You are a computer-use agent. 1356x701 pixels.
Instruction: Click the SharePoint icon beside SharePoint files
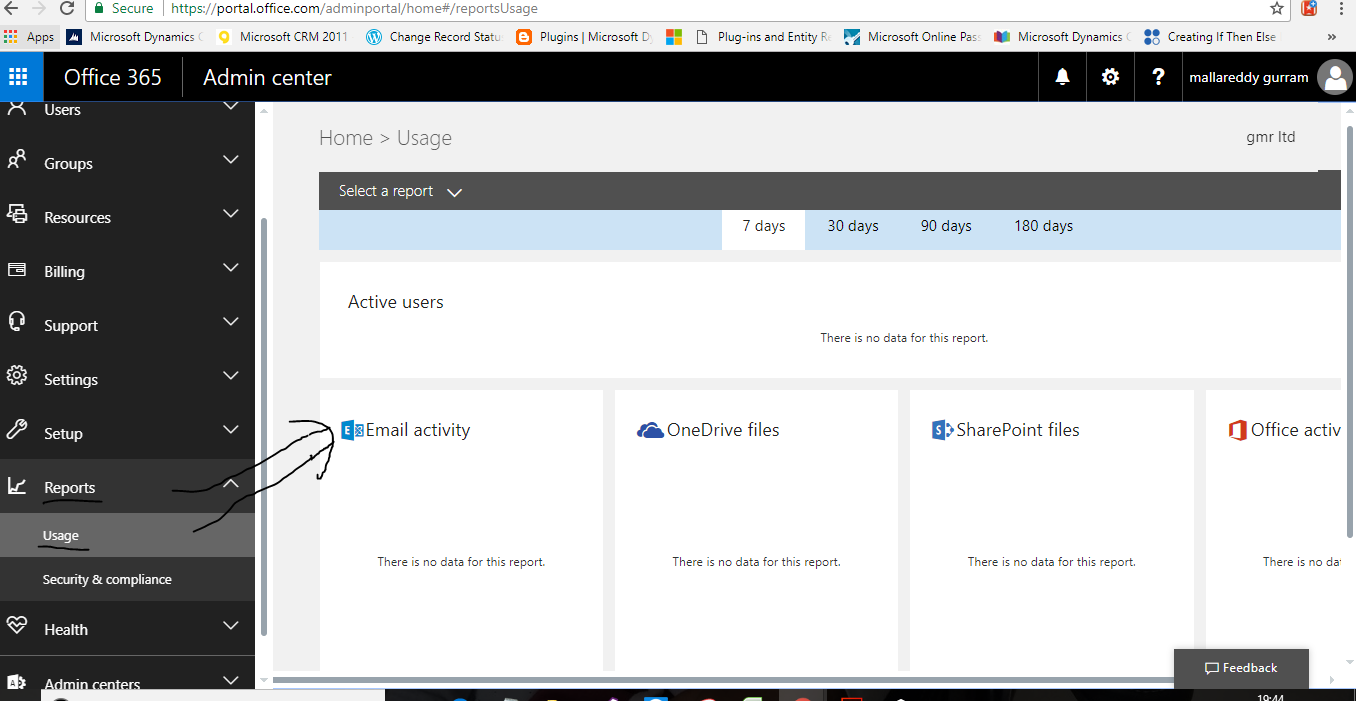(x=942, y=430)
